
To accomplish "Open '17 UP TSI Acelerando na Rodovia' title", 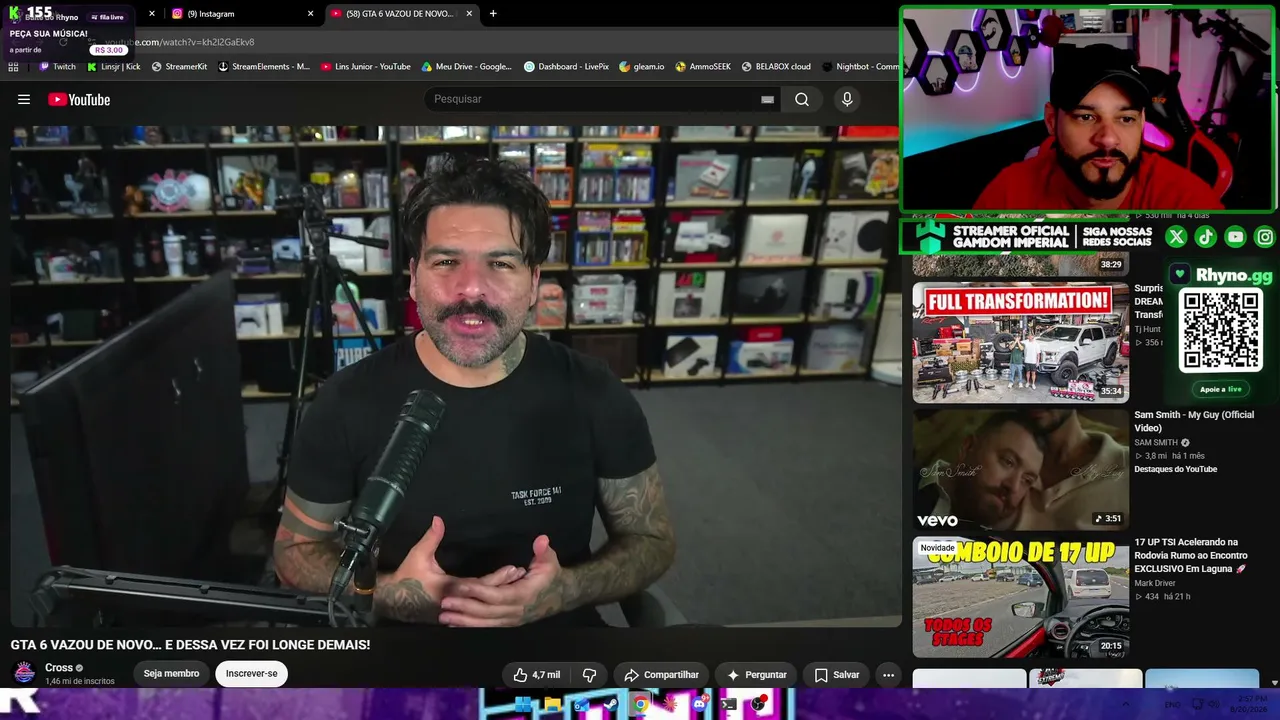I will [1191, 555].
